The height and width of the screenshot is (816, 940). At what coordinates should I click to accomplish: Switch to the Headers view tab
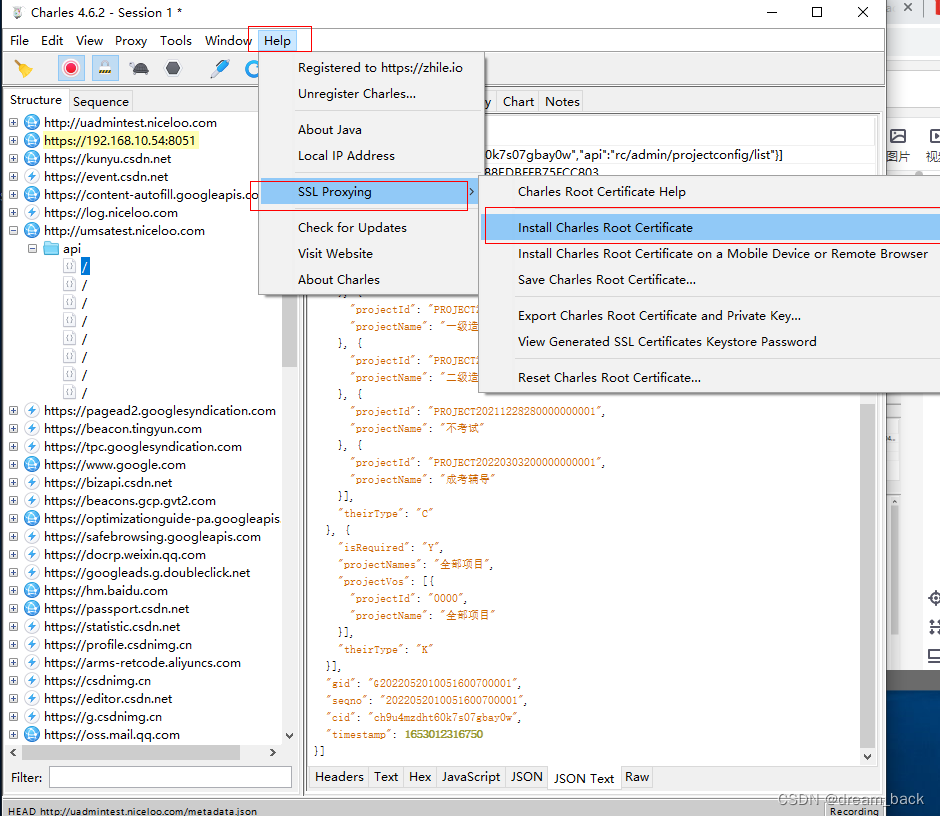tap(339, 777)
